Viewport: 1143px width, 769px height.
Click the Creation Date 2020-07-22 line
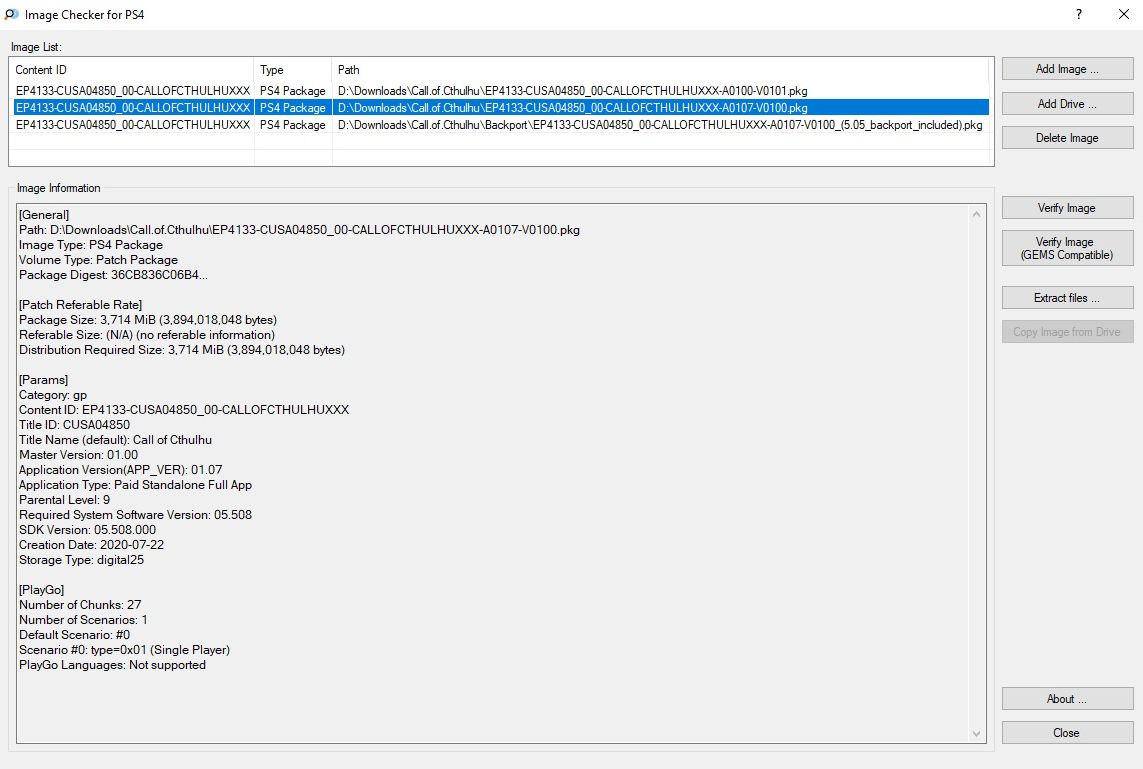pyautogui.click(x=91, y=544)
